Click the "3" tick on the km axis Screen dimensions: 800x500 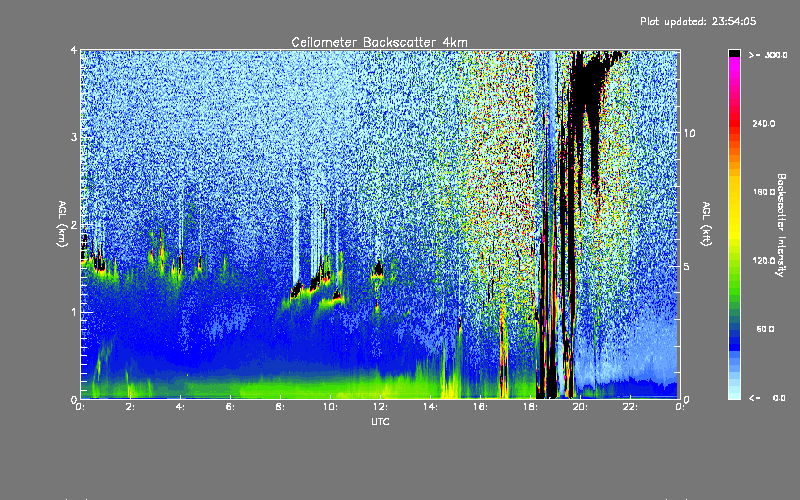[x=74, y=137]
